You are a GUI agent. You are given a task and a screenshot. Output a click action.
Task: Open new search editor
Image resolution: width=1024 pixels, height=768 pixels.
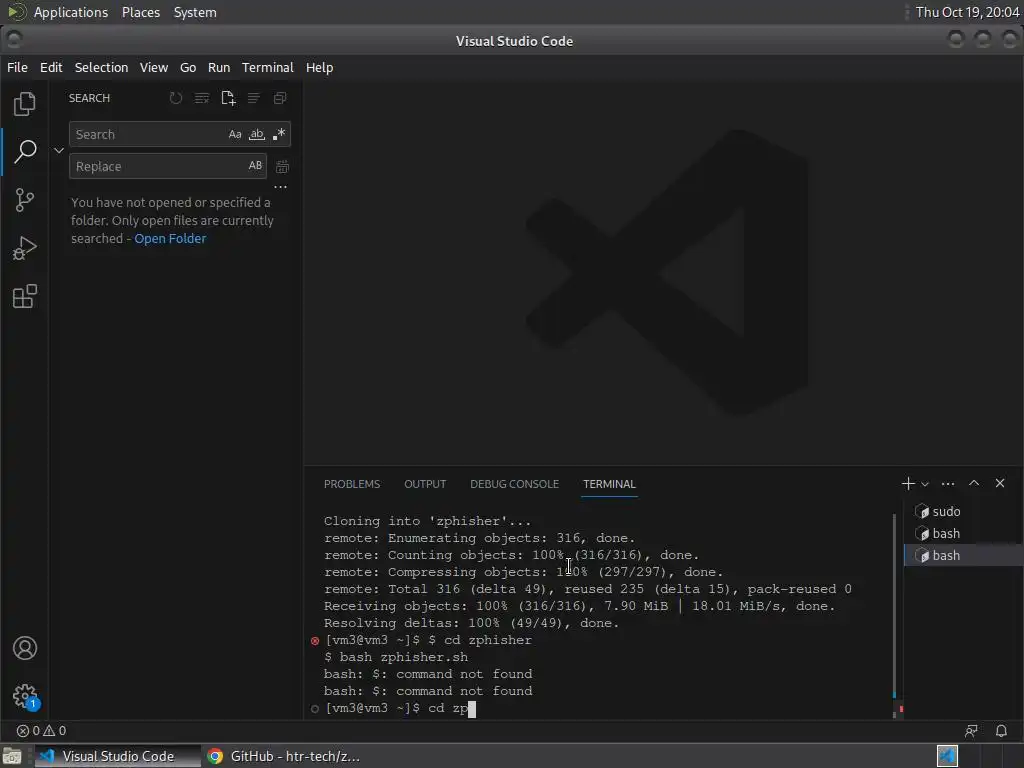point(228,98)
